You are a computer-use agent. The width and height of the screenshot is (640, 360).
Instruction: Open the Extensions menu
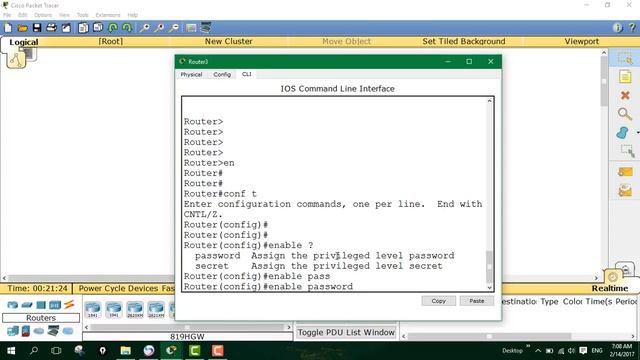coord(108,15)
